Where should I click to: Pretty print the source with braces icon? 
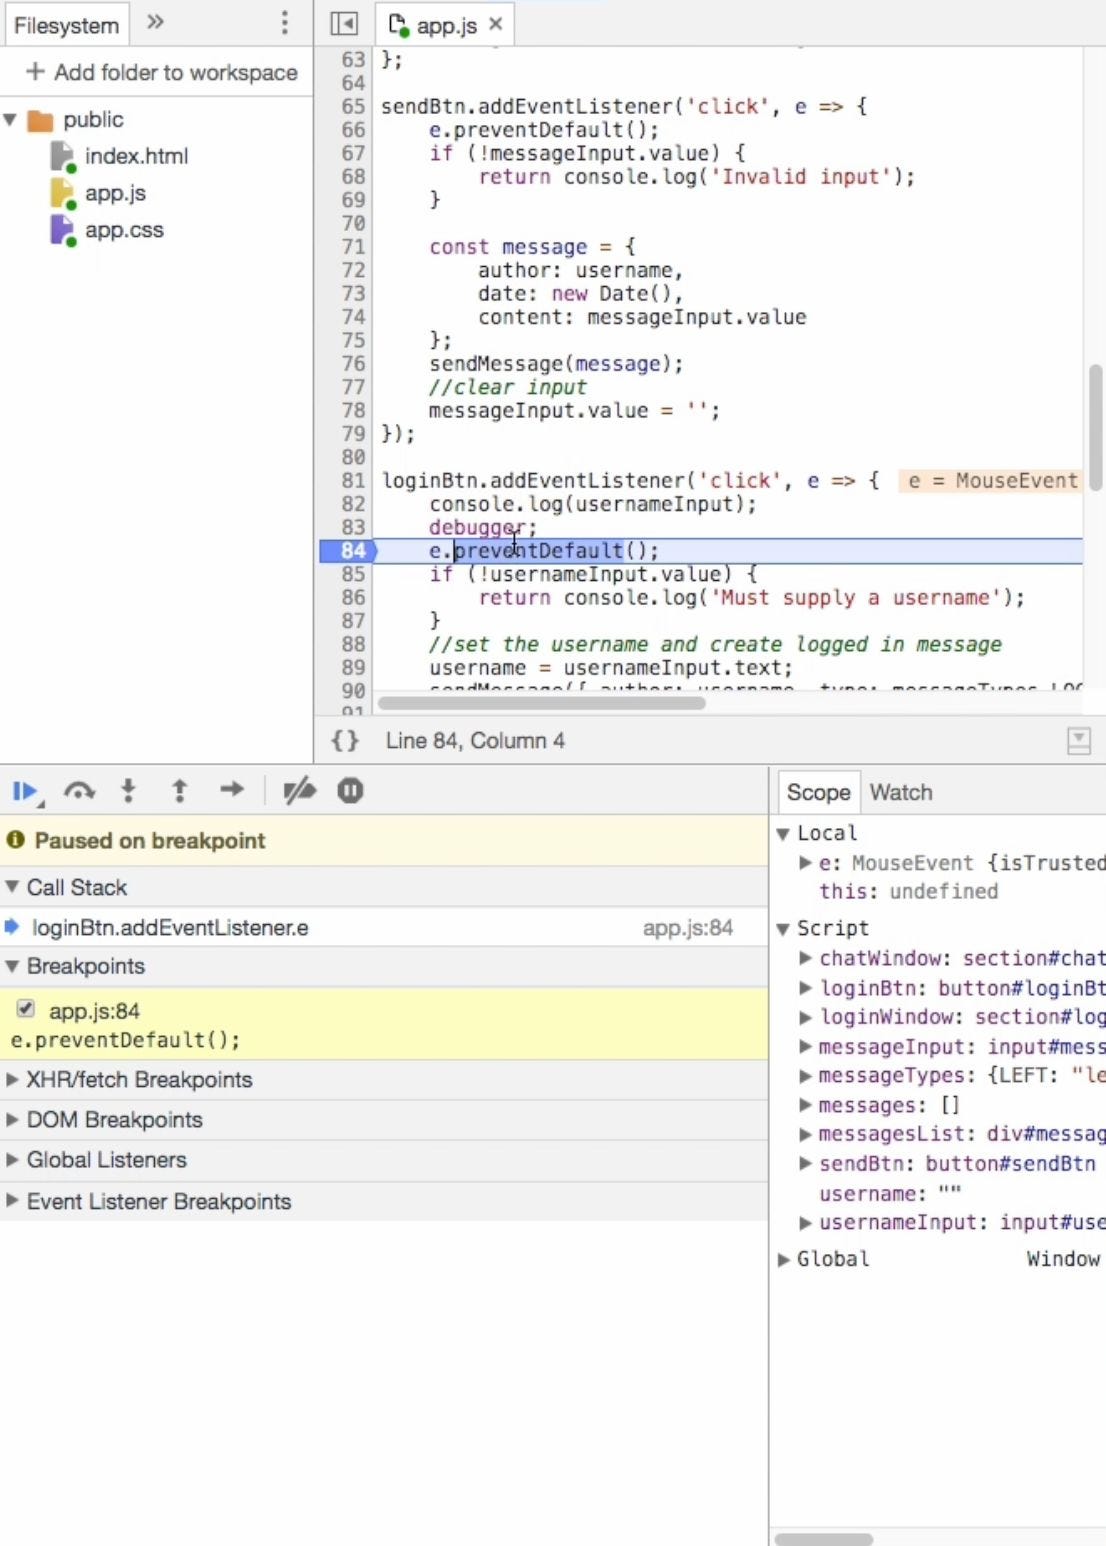click(345, 741)
